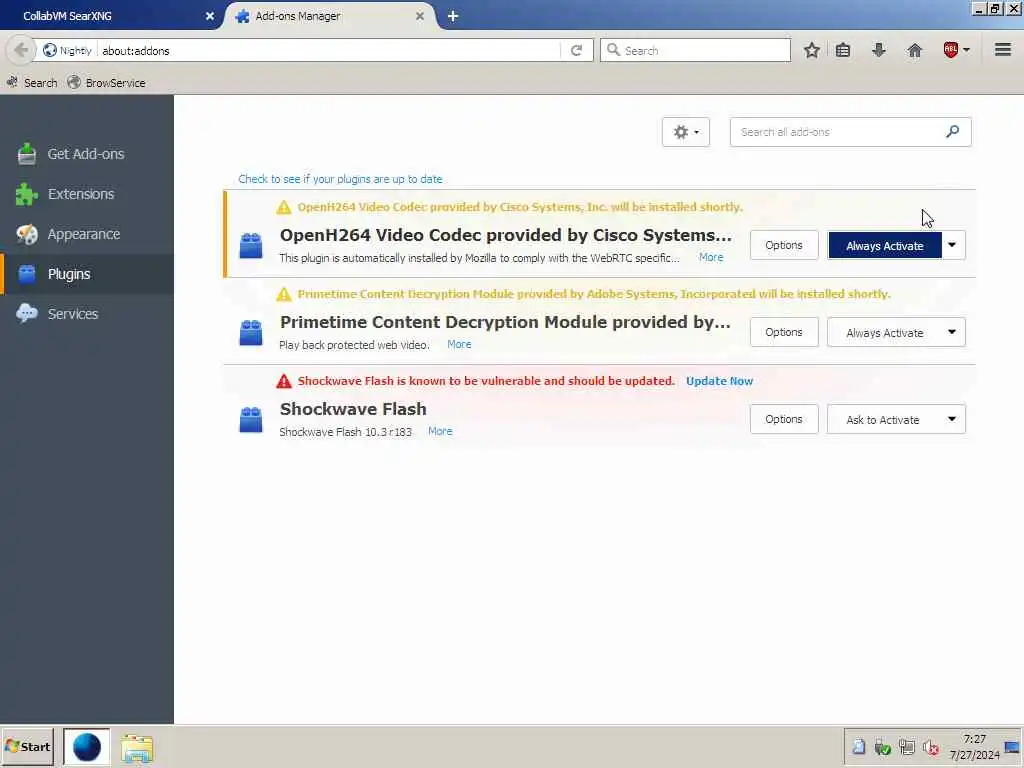Close the Add-ons Manager tab
This screenshot has height=768, width=1024.
pos(420,16)
